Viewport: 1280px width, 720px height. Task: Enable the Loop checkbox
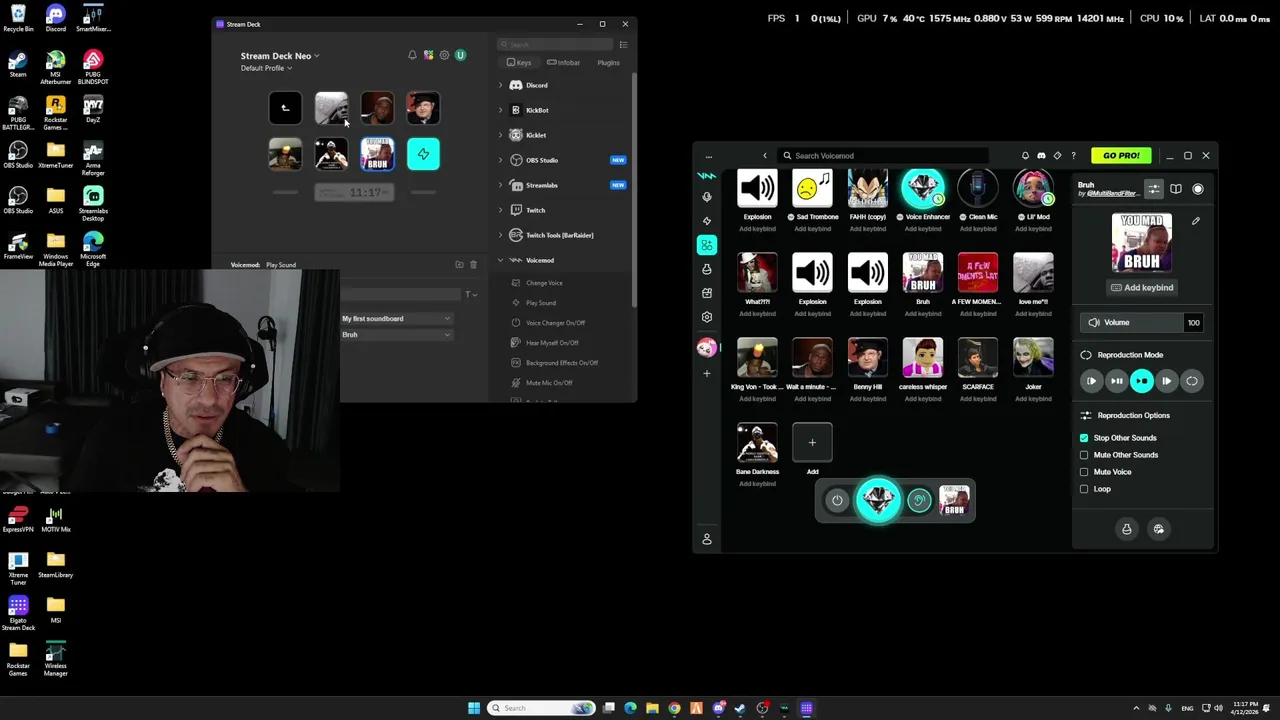pos(1084,489)
